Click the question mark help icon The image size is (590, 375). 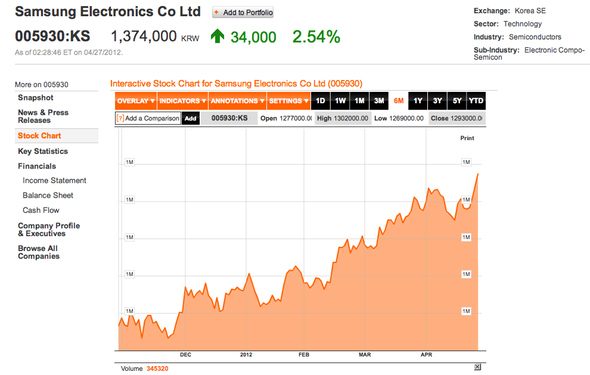[x=120, y=118]
